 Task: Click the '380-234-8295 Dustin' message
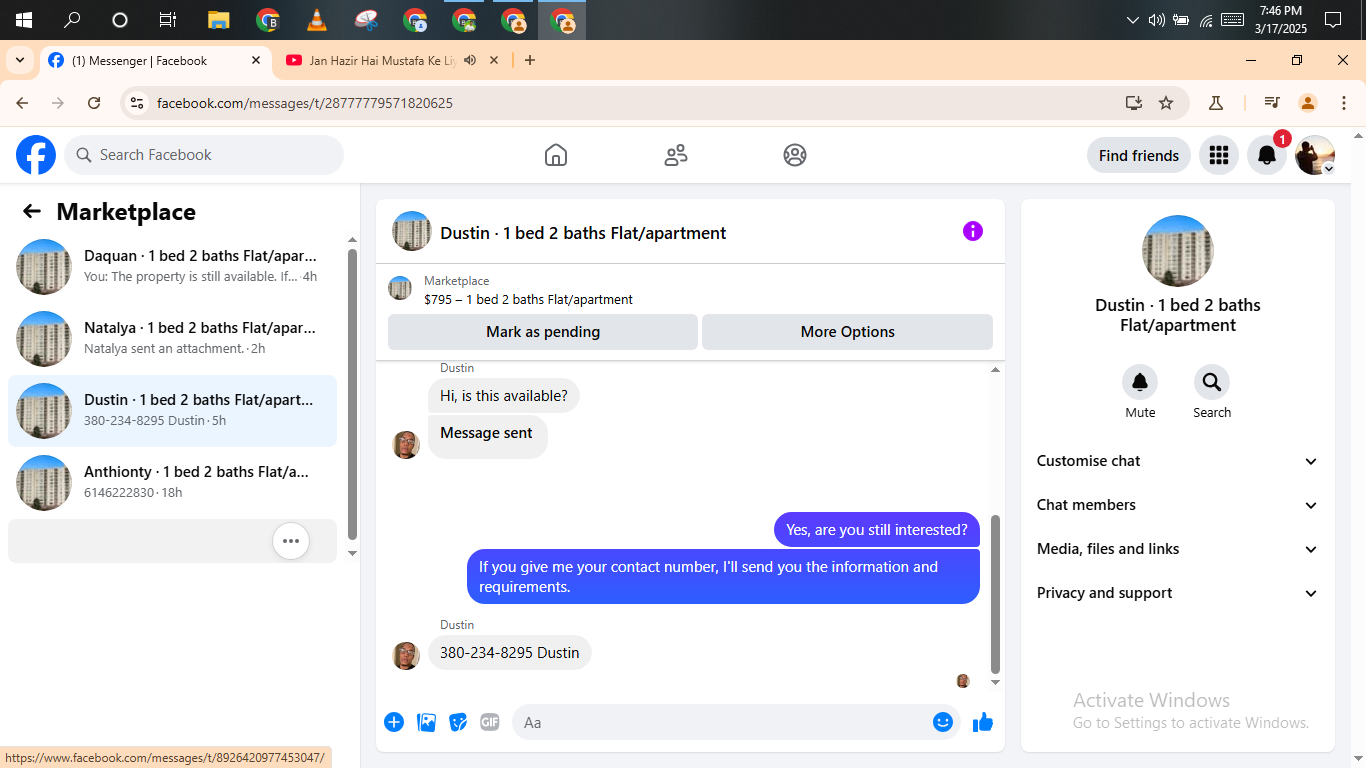510,653
